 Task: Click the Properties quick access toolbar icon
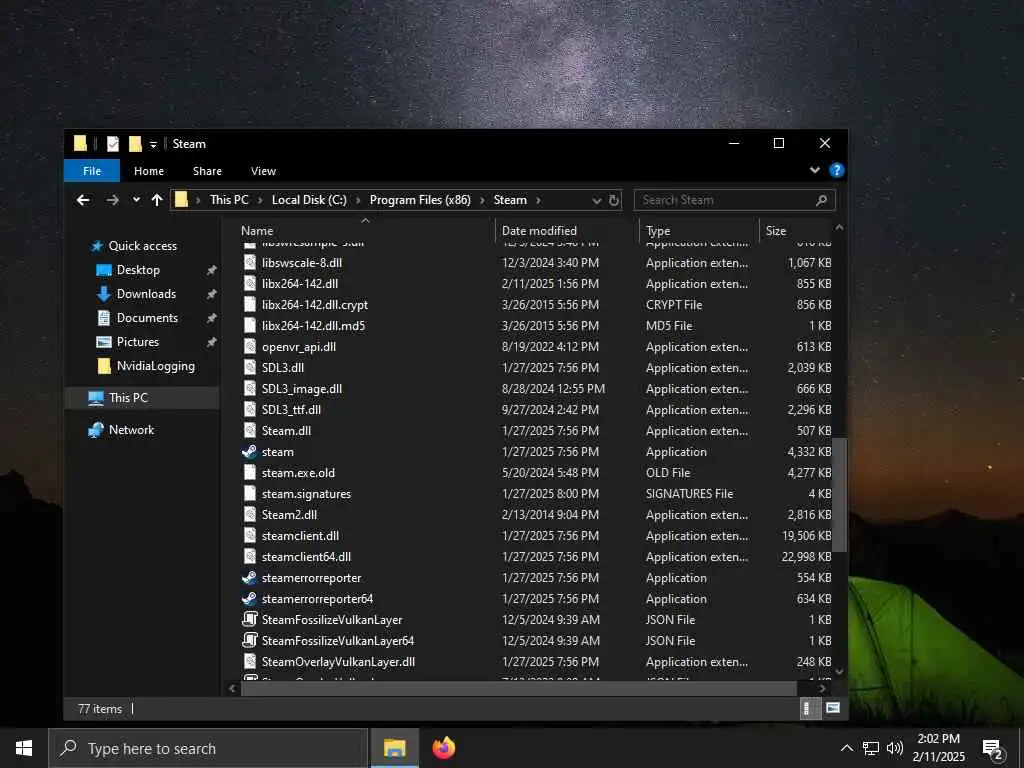tap(113, 144)
